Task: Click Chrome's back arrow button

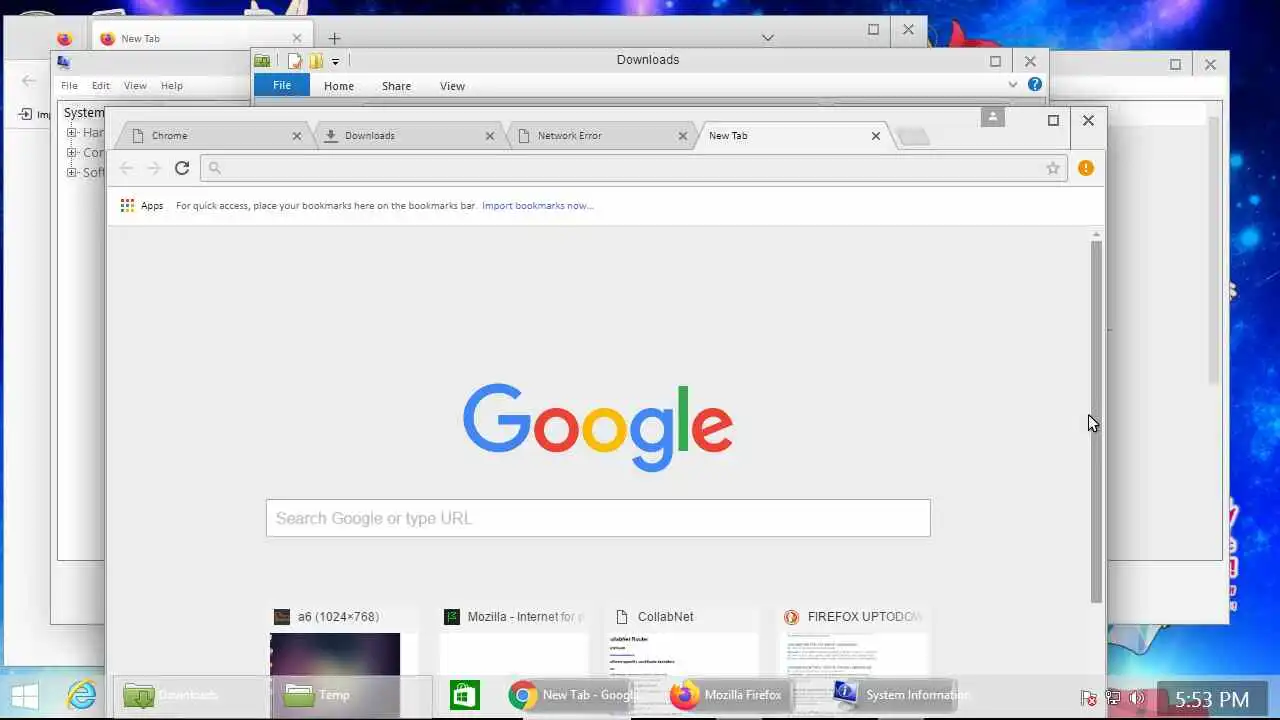Action: coord(126,168)
